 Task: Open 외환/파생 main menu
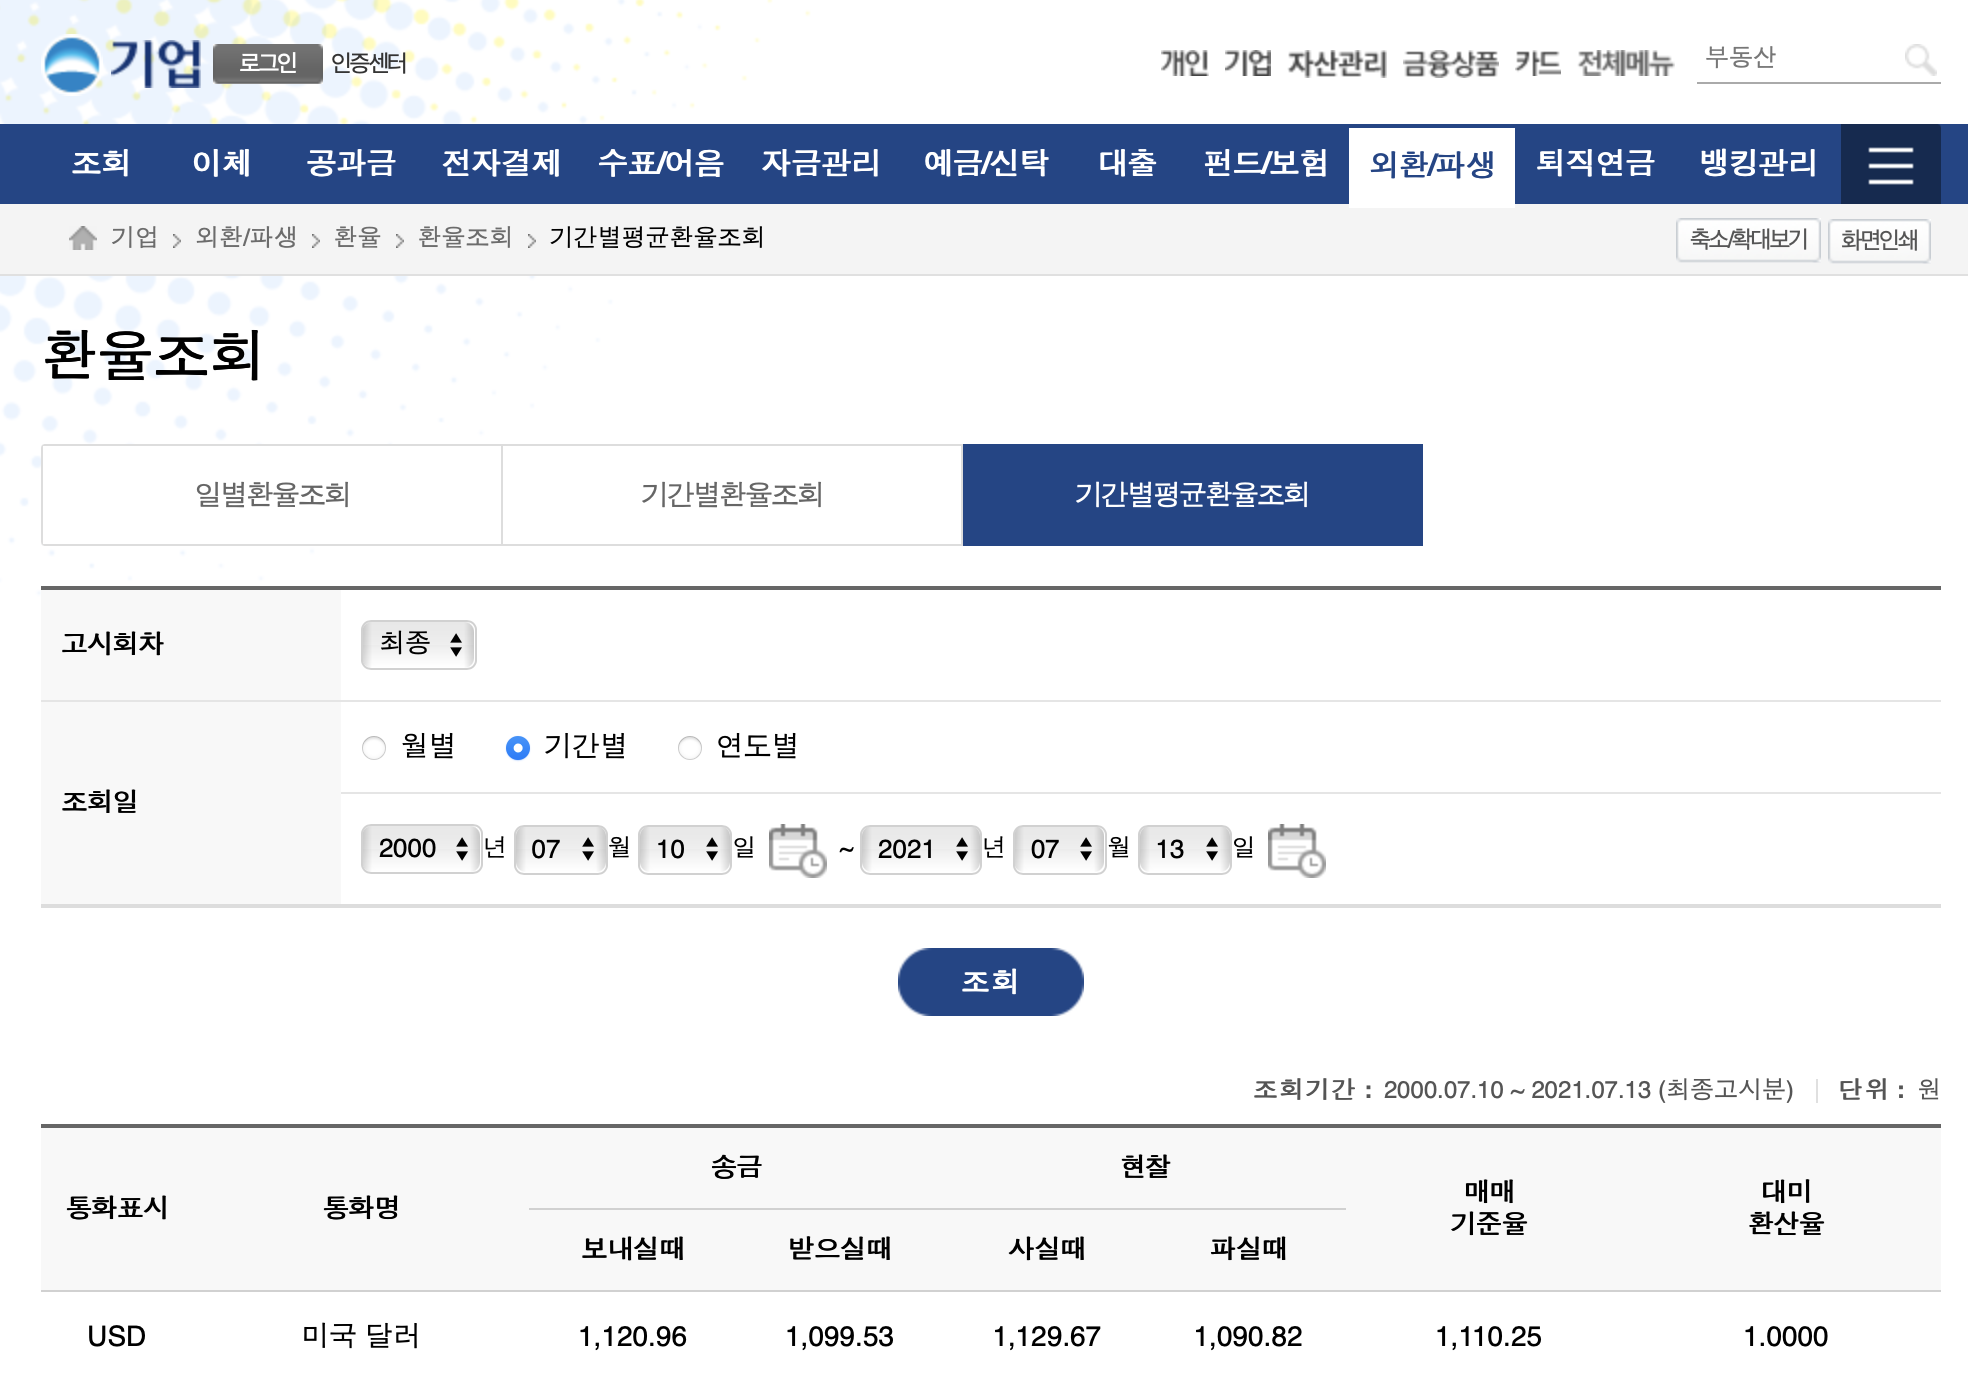point(1431,165)
